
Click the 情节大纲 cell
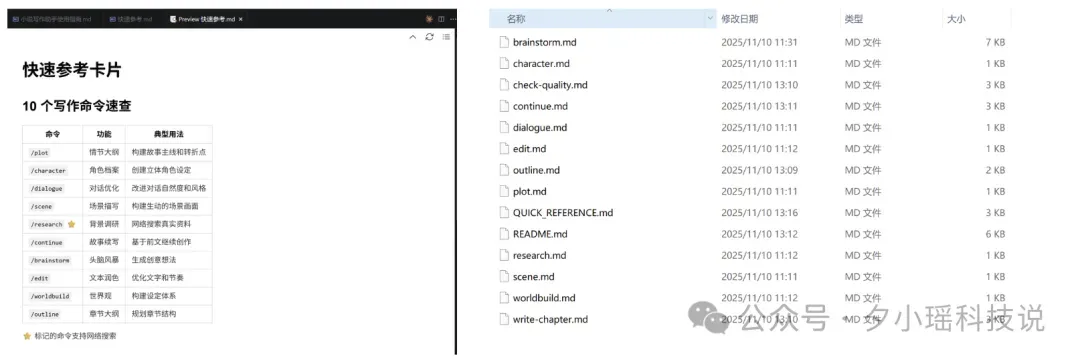104,152
